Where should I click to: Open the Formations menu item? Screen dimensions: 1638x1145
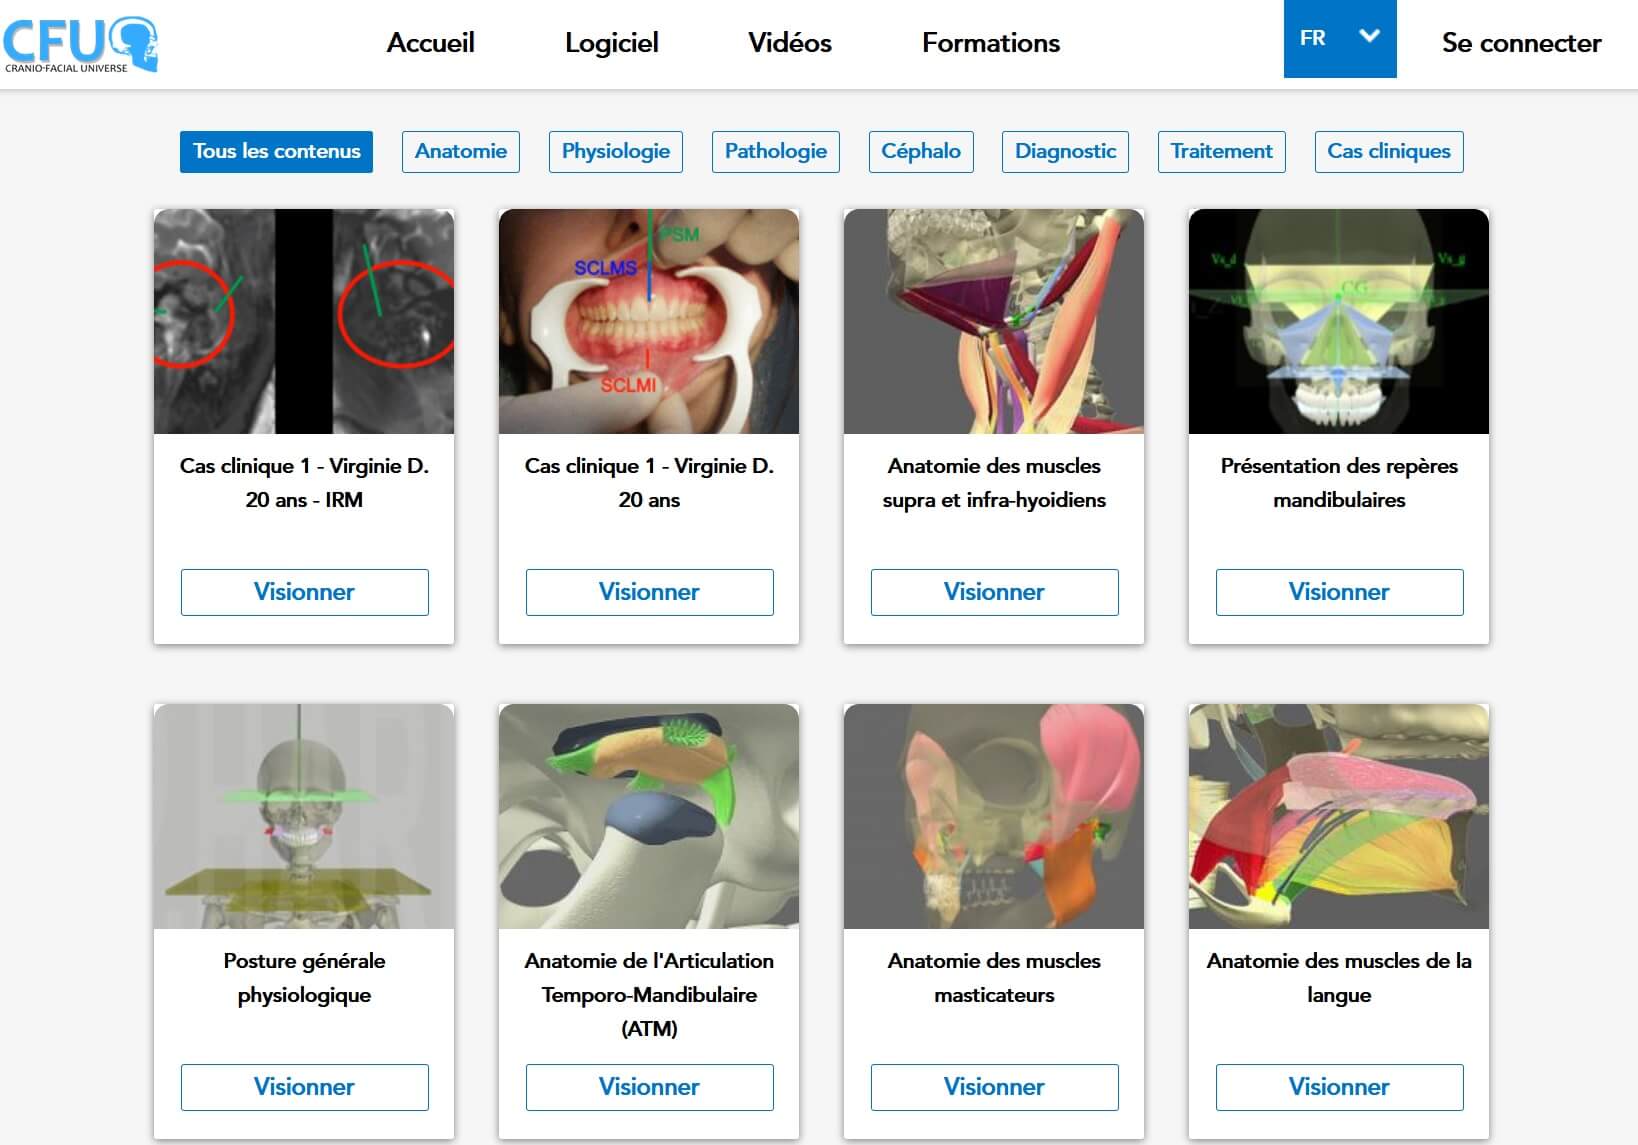click(991, 43)
